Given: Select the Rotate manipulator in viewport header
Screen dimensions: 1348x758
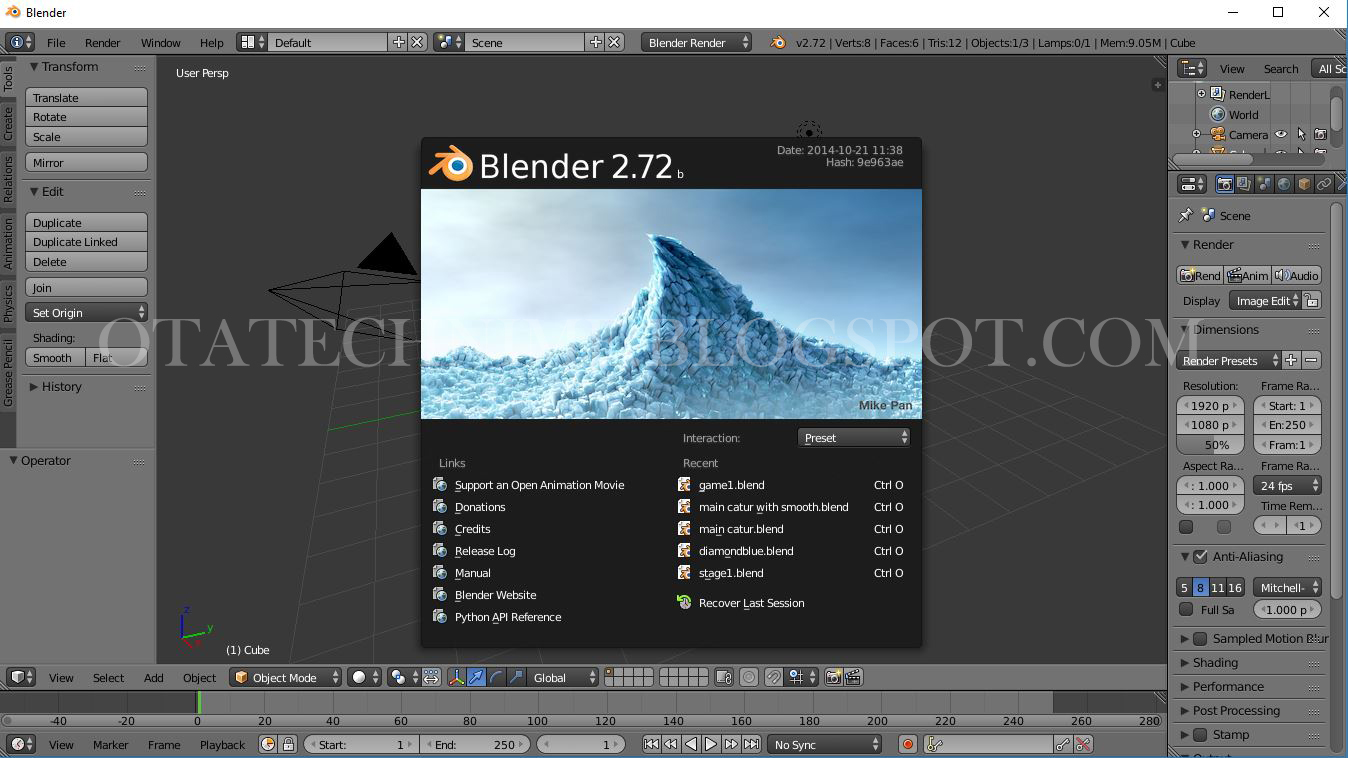Looking at the screenshot, I should [494, 677].
